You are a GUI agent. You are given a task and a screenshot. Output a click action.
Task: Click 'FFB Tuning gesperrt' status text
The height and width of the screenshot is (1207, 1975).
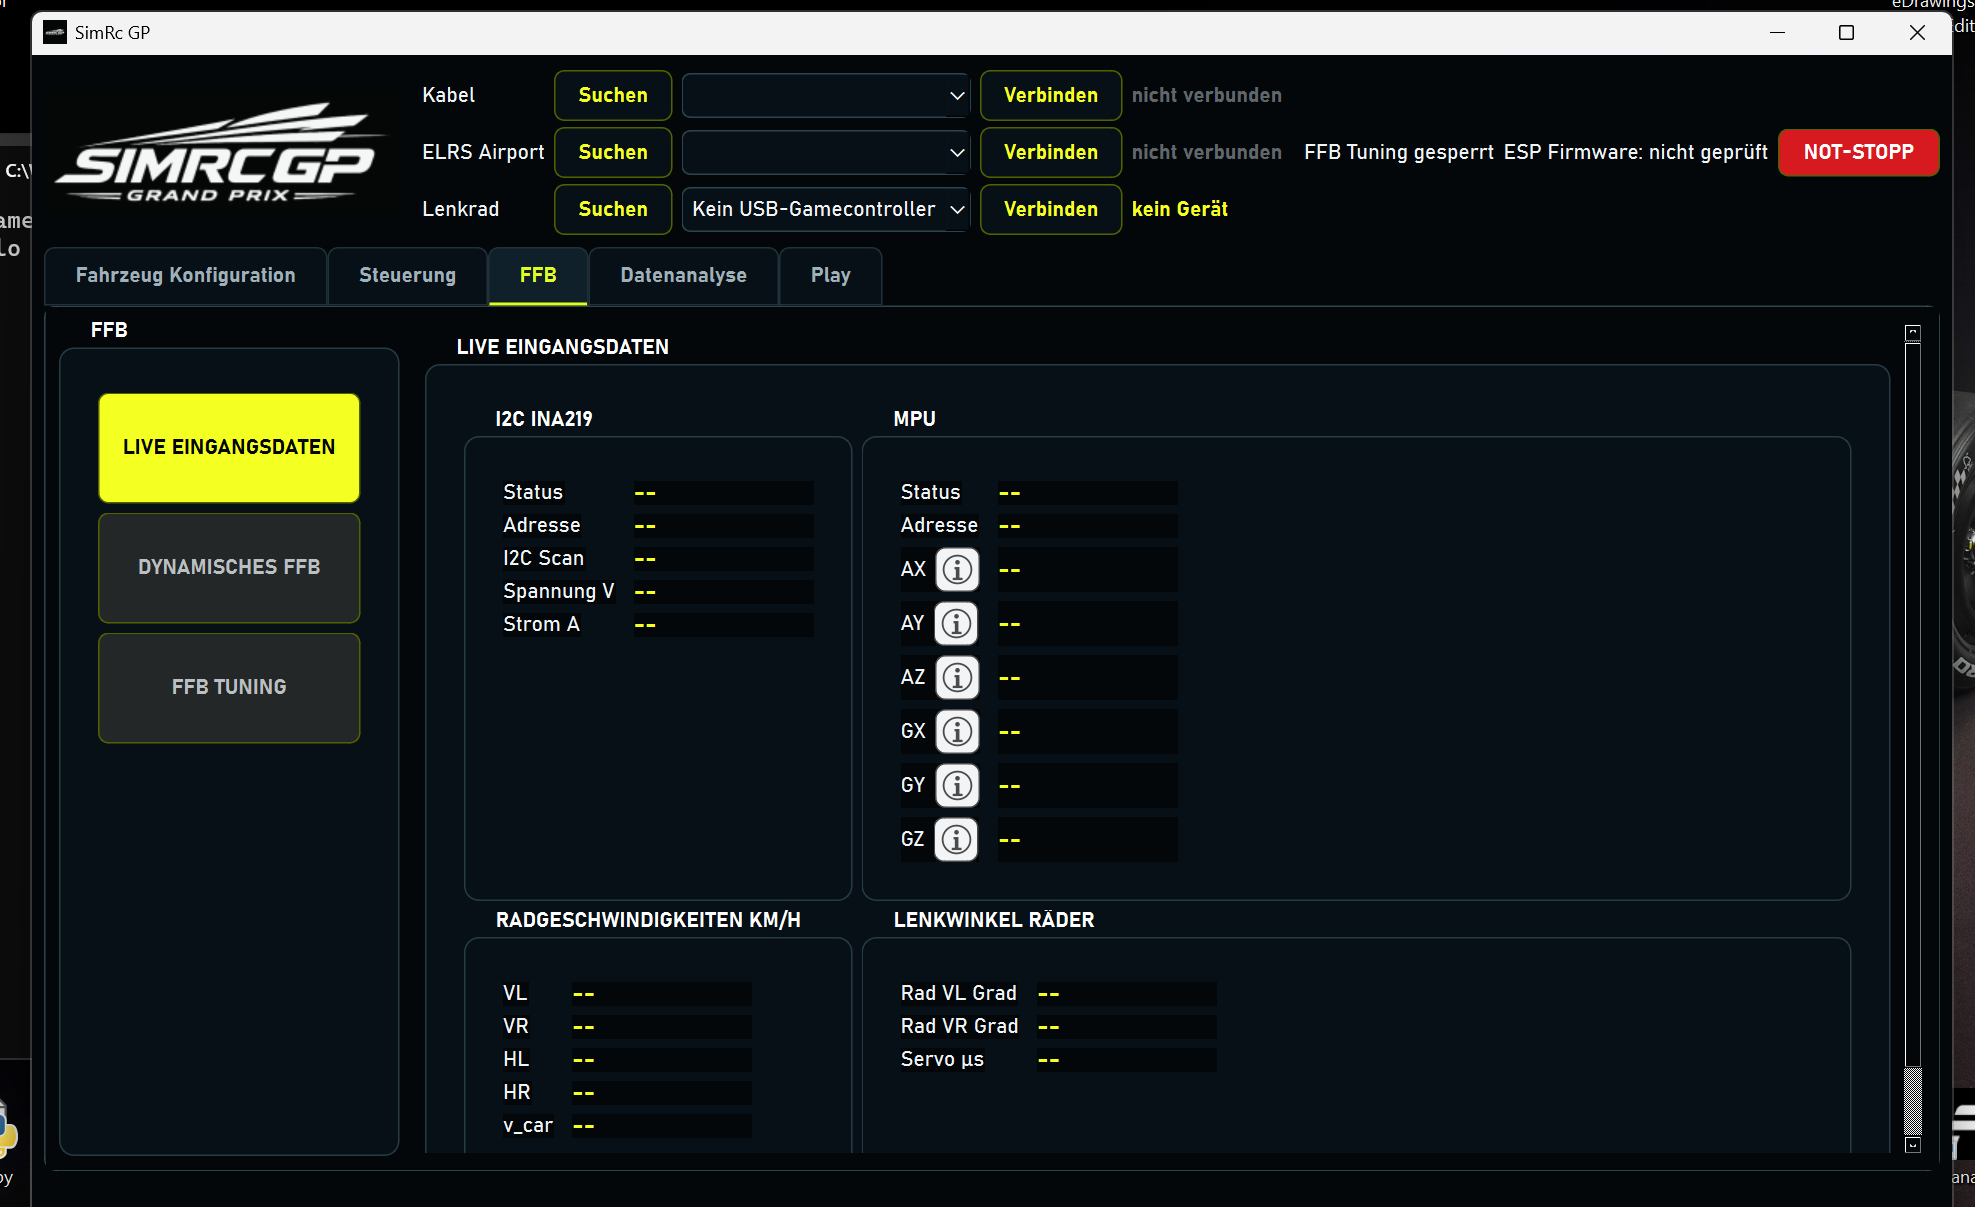tap(1399, 152)
